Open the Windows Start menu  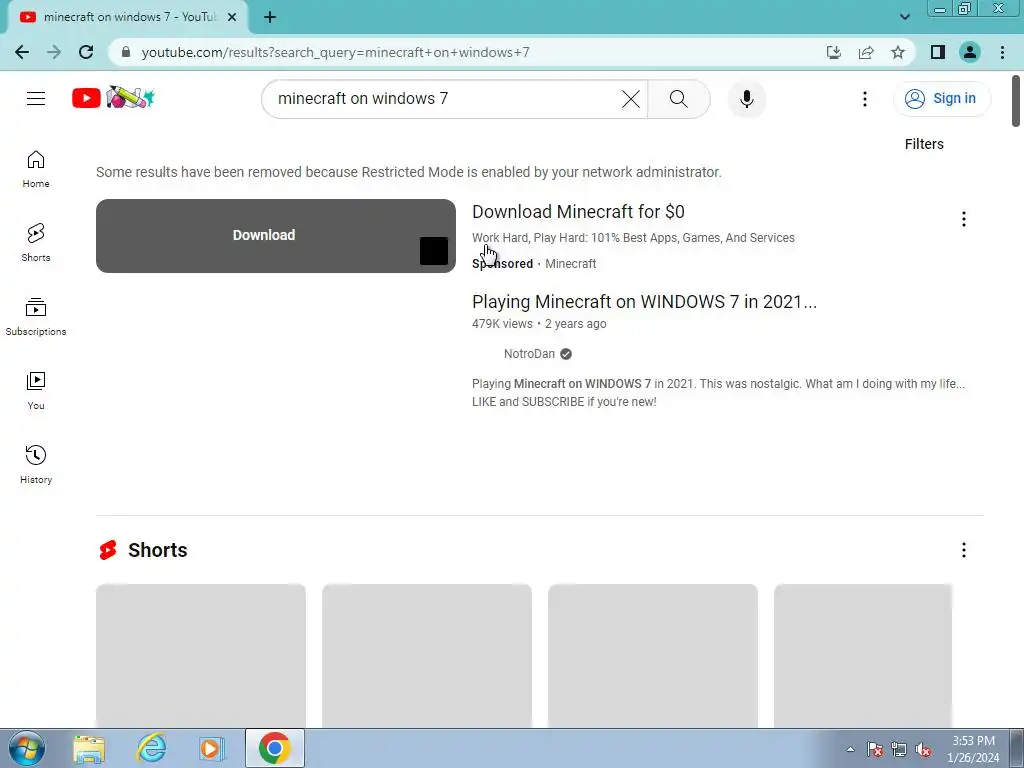(x=27, y=748)
